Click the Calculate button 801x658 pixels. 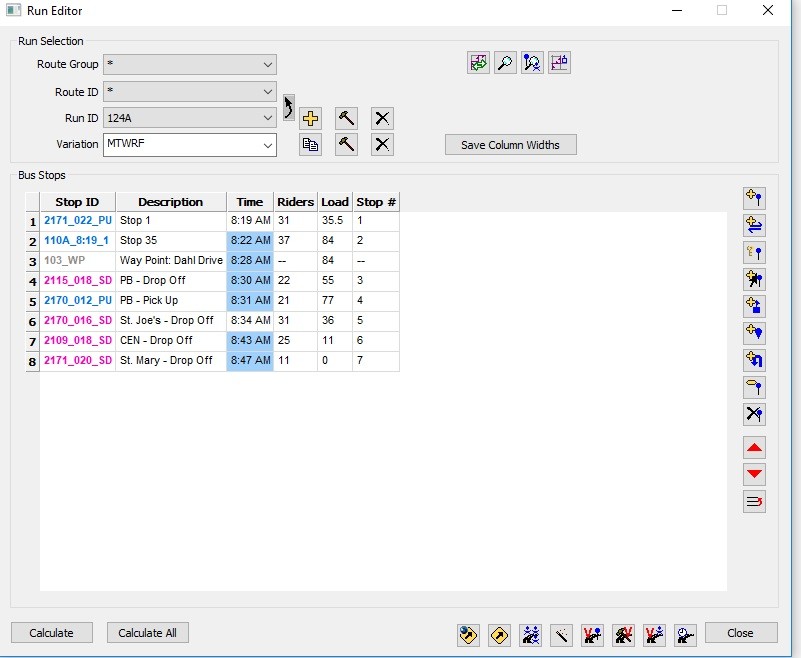tap(52, 633)
